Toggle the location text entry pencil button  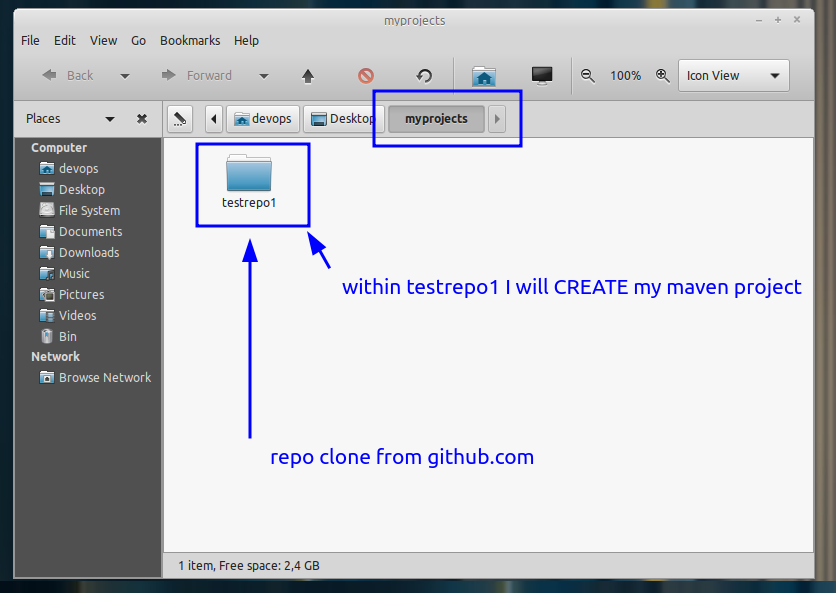180,118
